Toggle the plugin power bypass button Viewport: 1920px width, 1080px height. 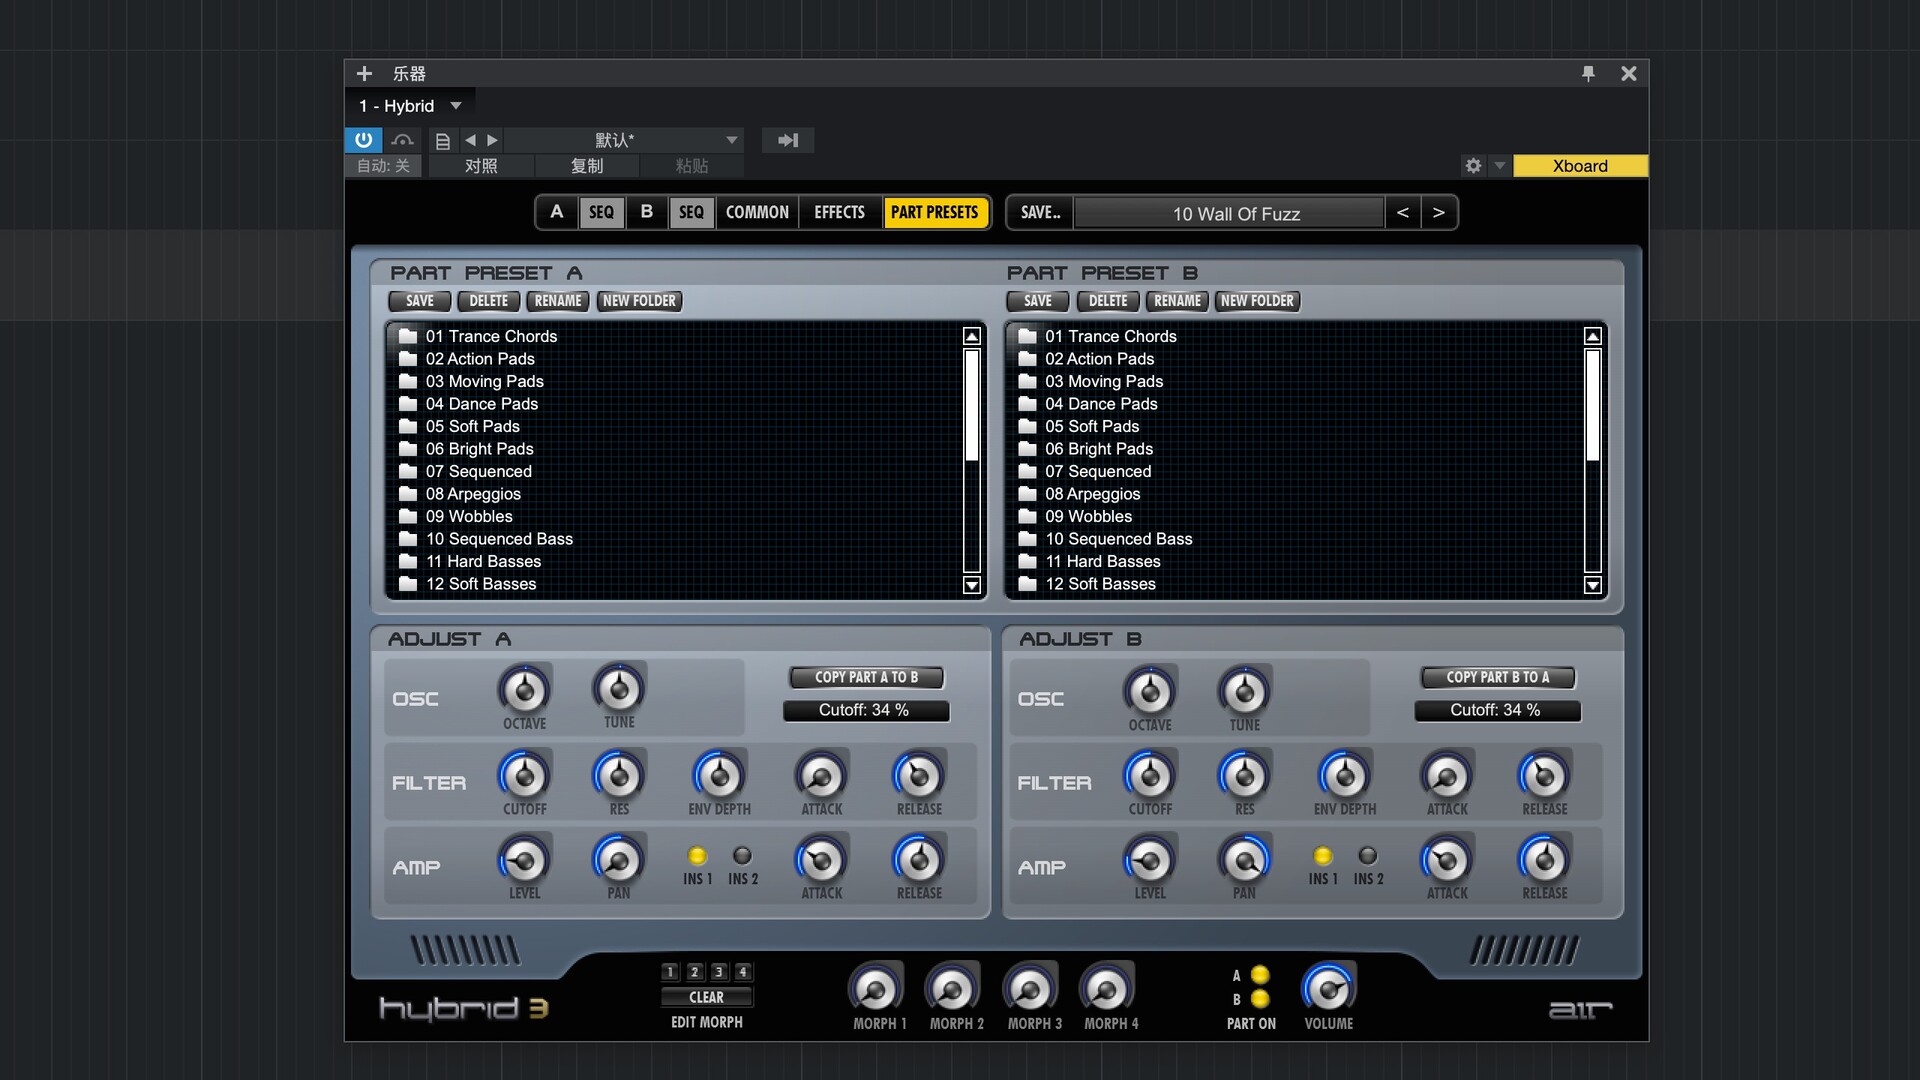363,140
